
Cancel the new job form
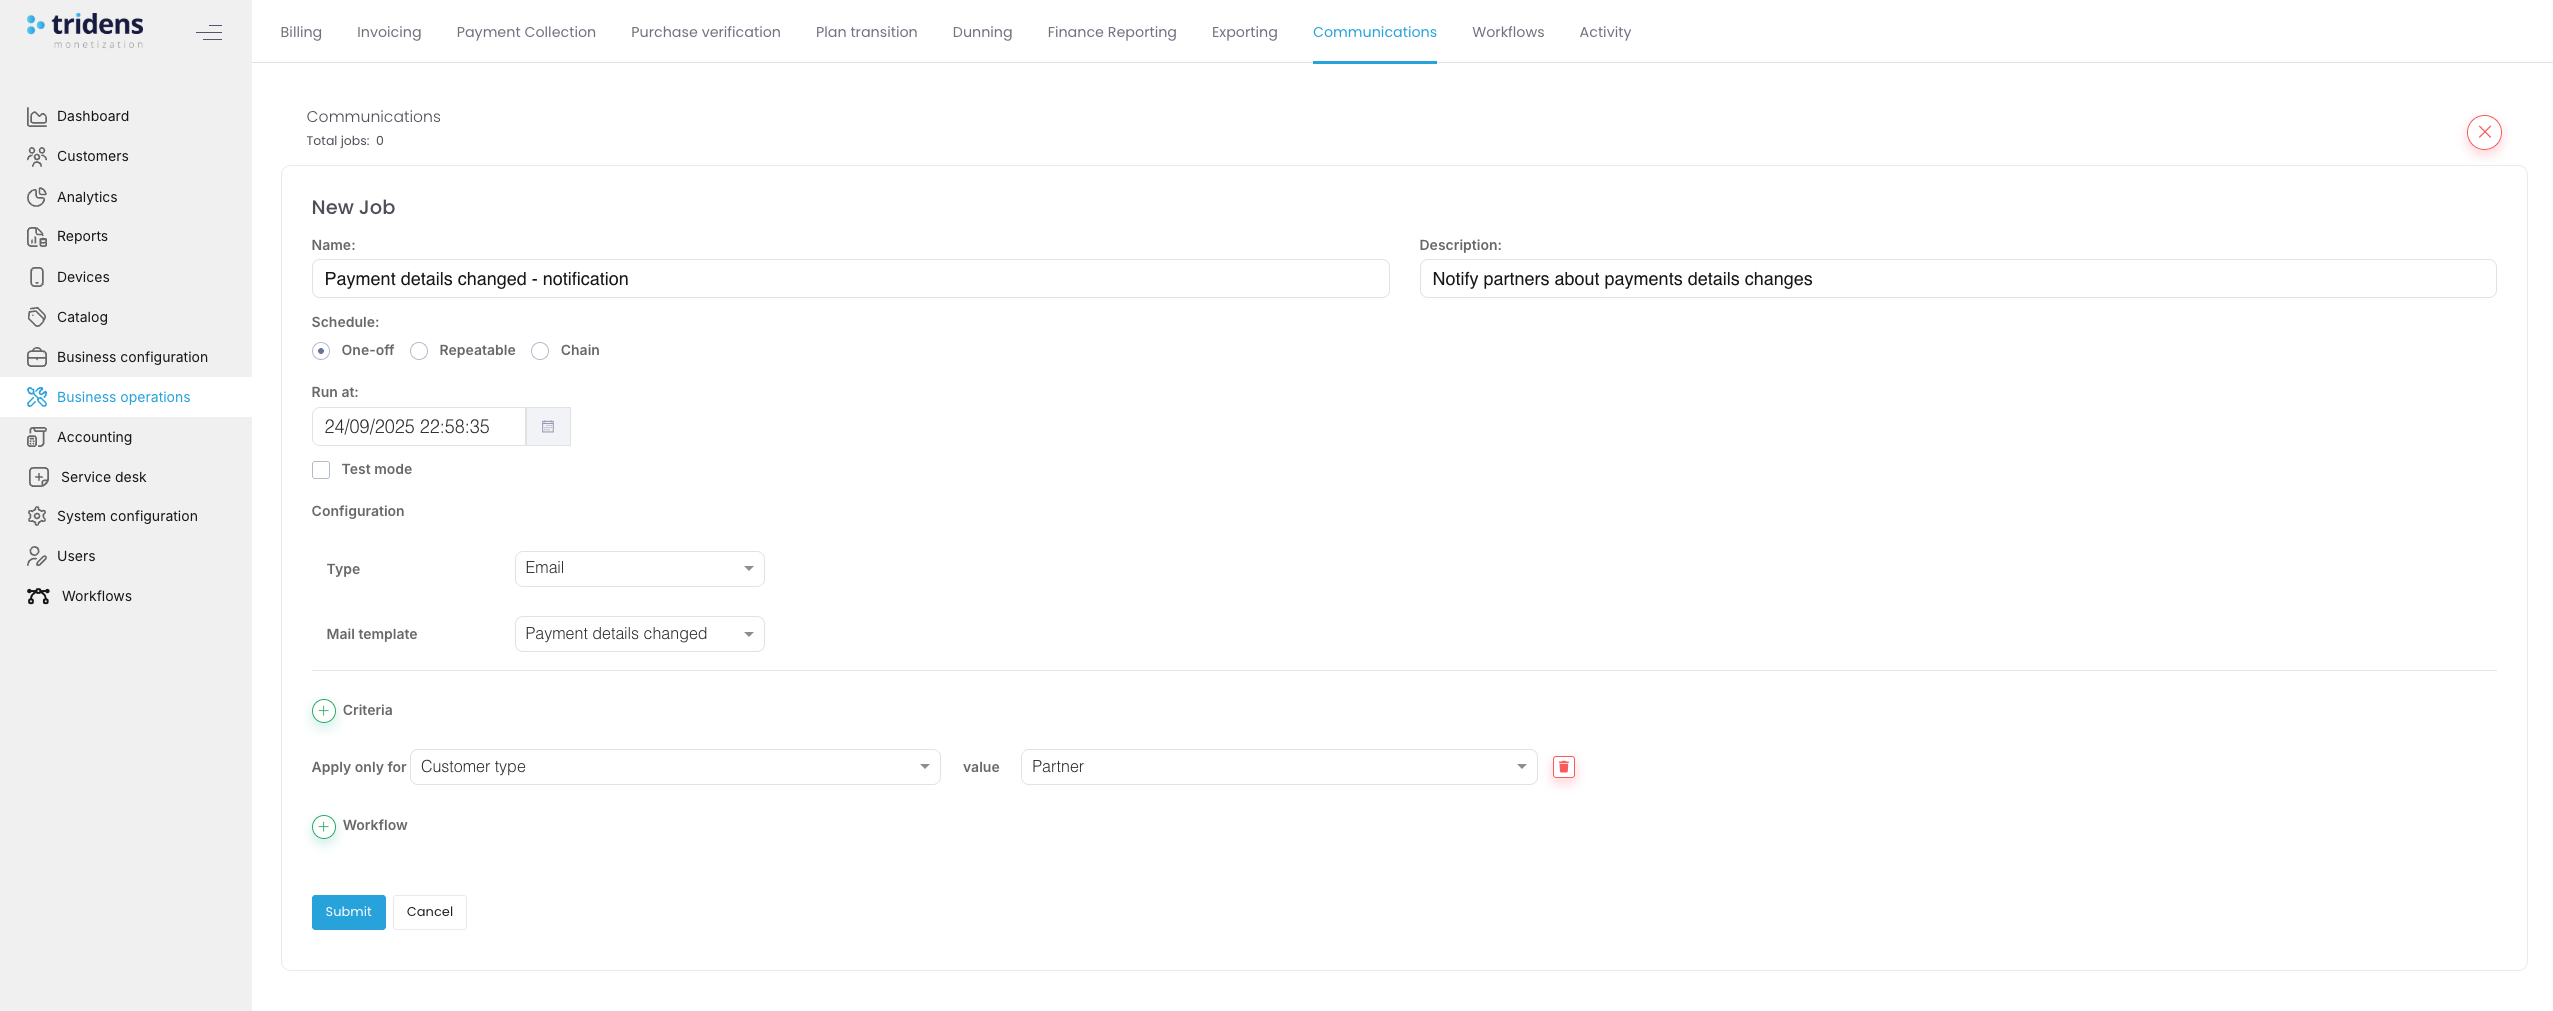(429, 912)
